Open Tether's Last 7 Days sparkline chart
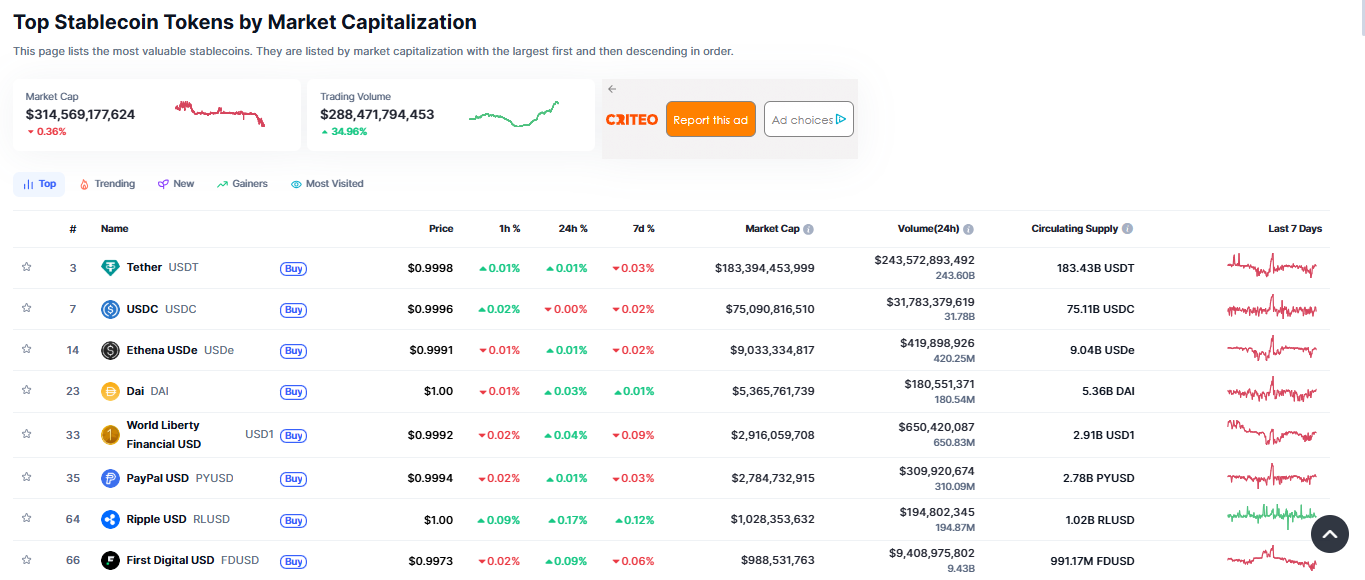 pyautogui.click(x=1273, y=267)
